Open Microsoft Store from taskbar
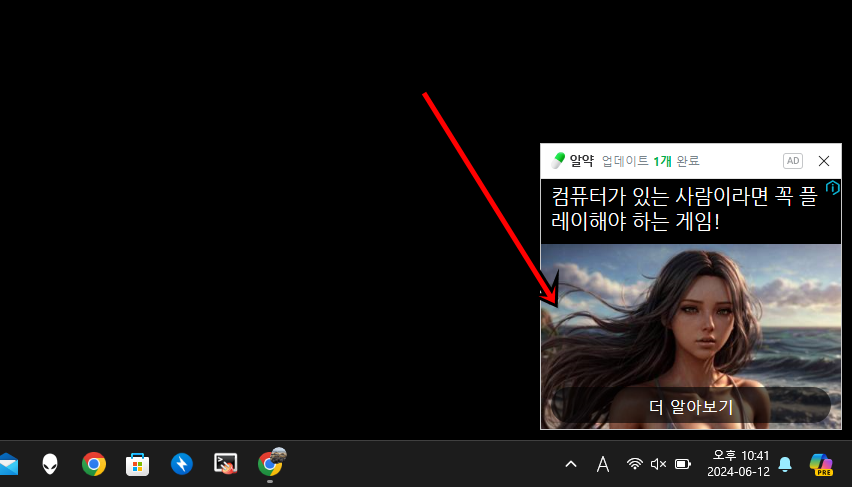This screenshot has height=487, width=852. click(137, 465)
